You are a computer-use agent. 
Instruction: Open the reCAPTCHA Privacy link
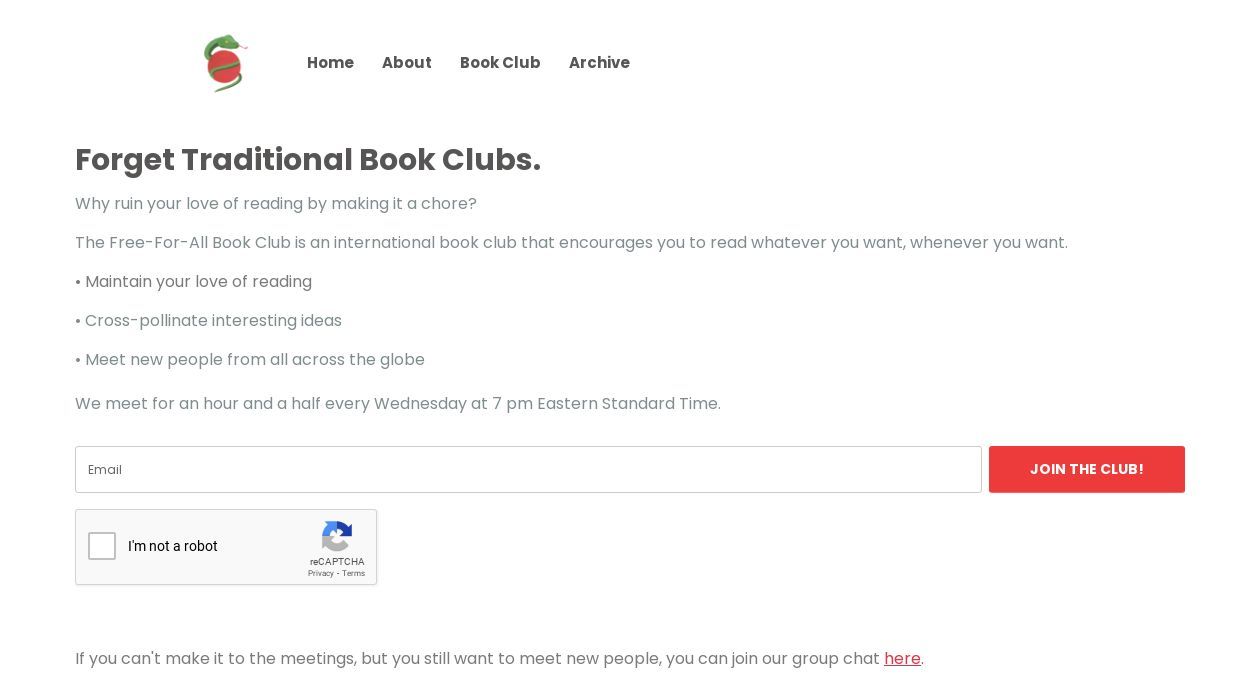[x=320, y=574]
